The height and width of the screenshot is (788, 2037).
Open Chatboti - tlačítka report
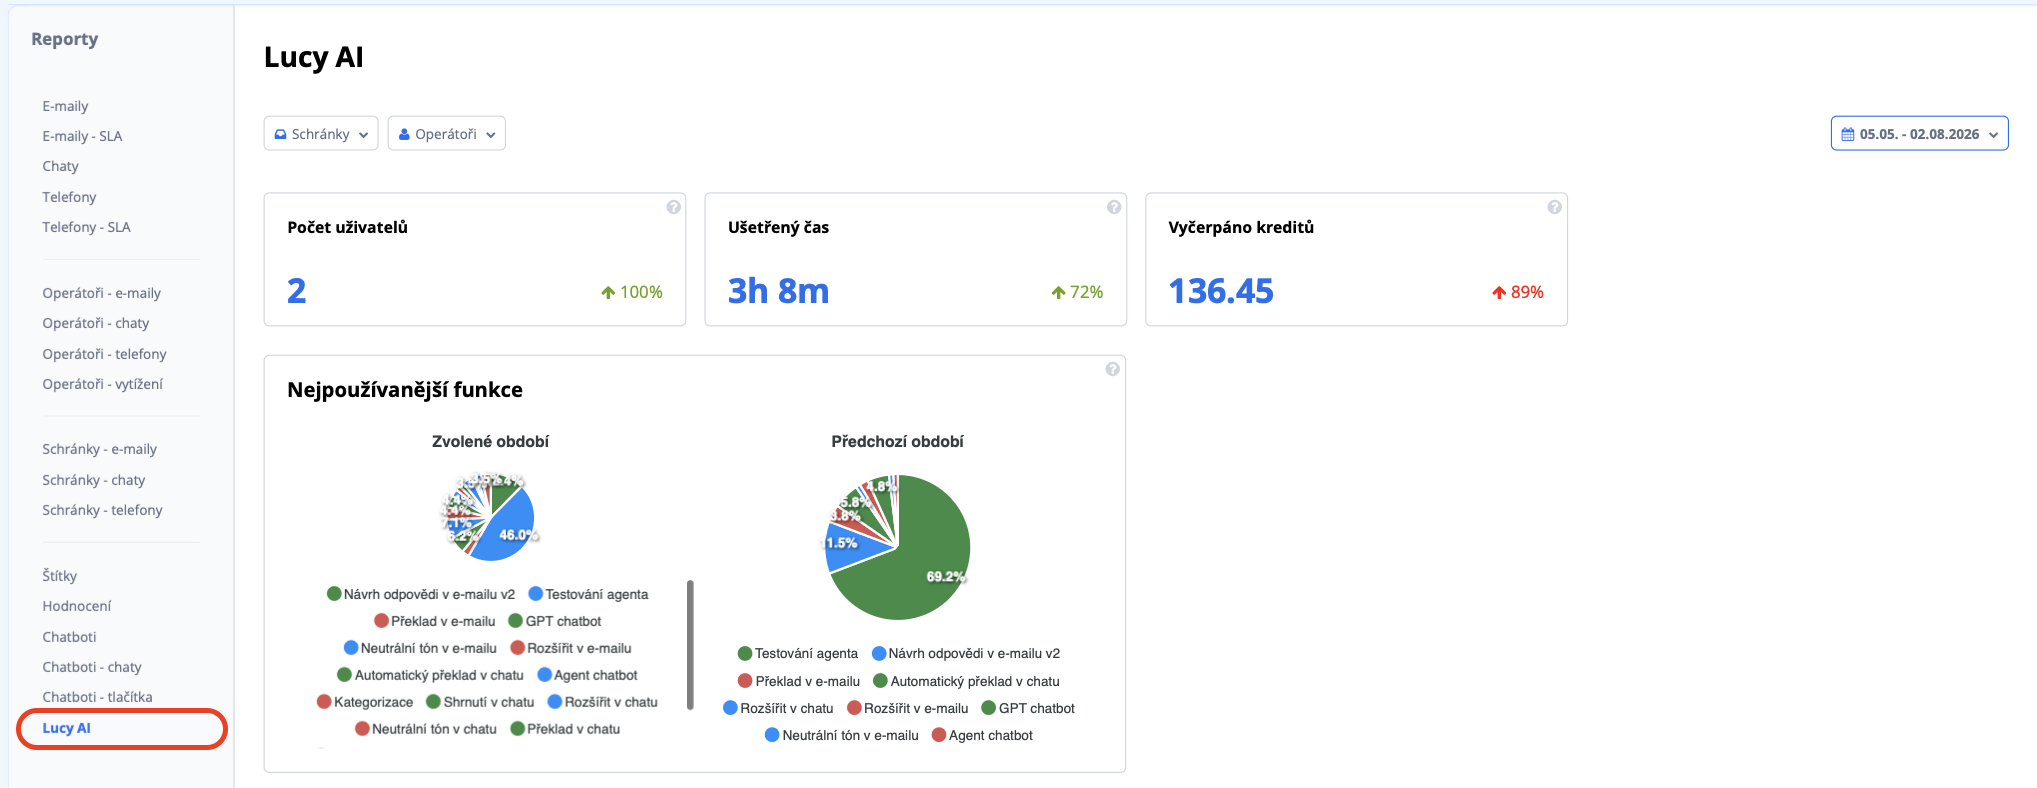coord(97,697)
